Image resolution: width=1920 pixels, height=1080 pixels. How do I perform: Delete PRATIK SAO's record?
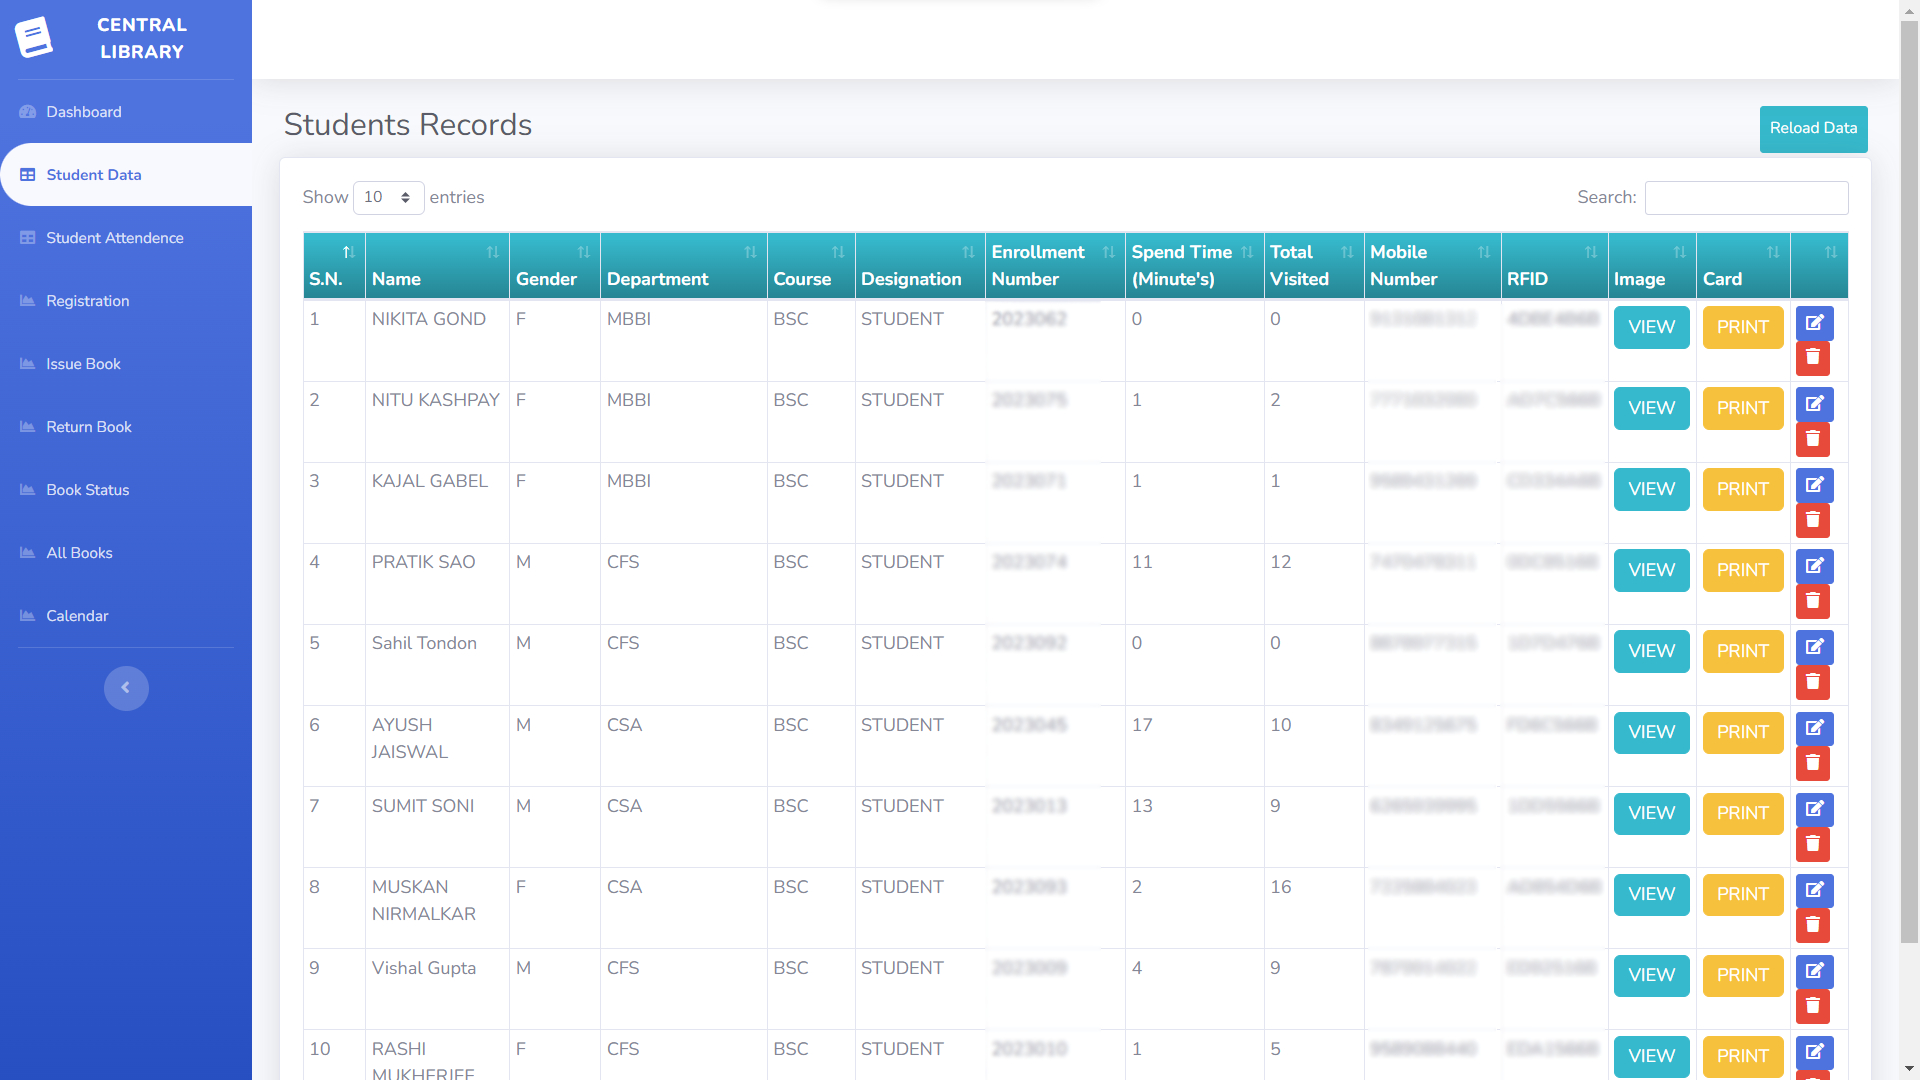point(1812,601)
